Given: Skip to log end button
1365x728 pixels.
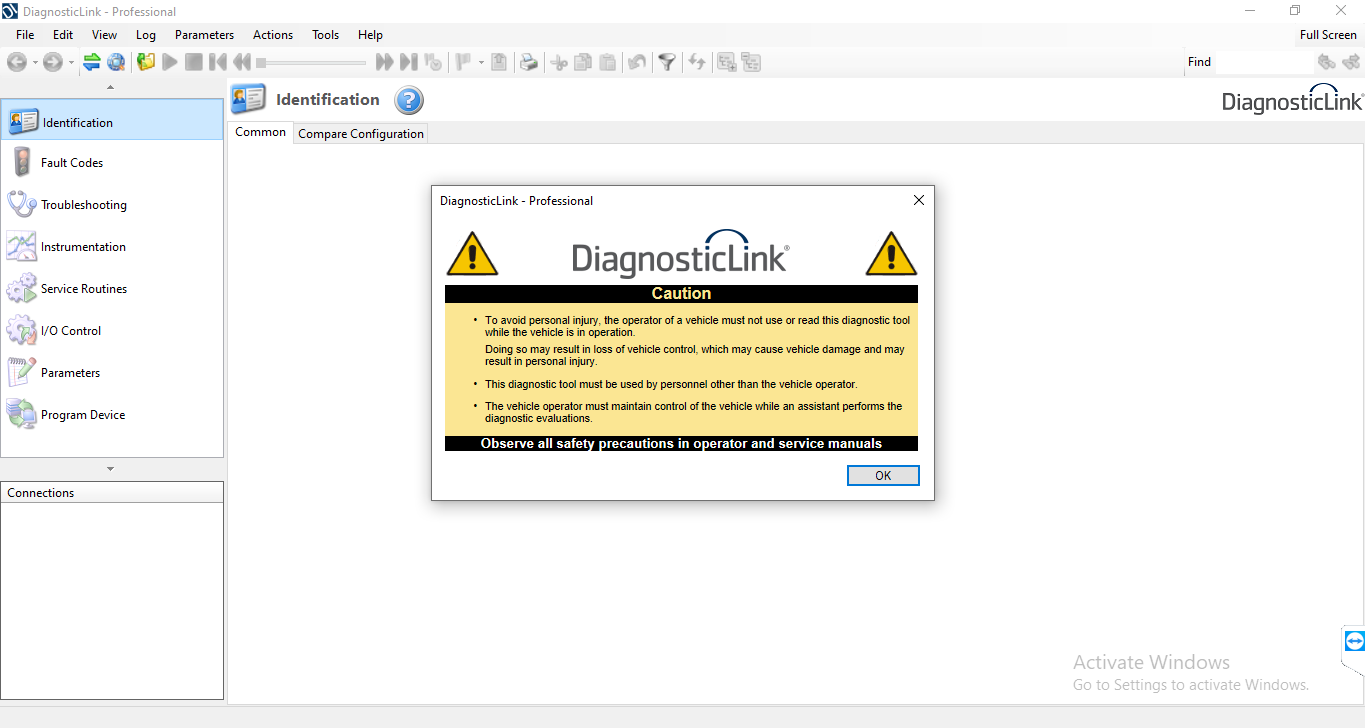Looking at the screenshot, I should pos(408,62).
